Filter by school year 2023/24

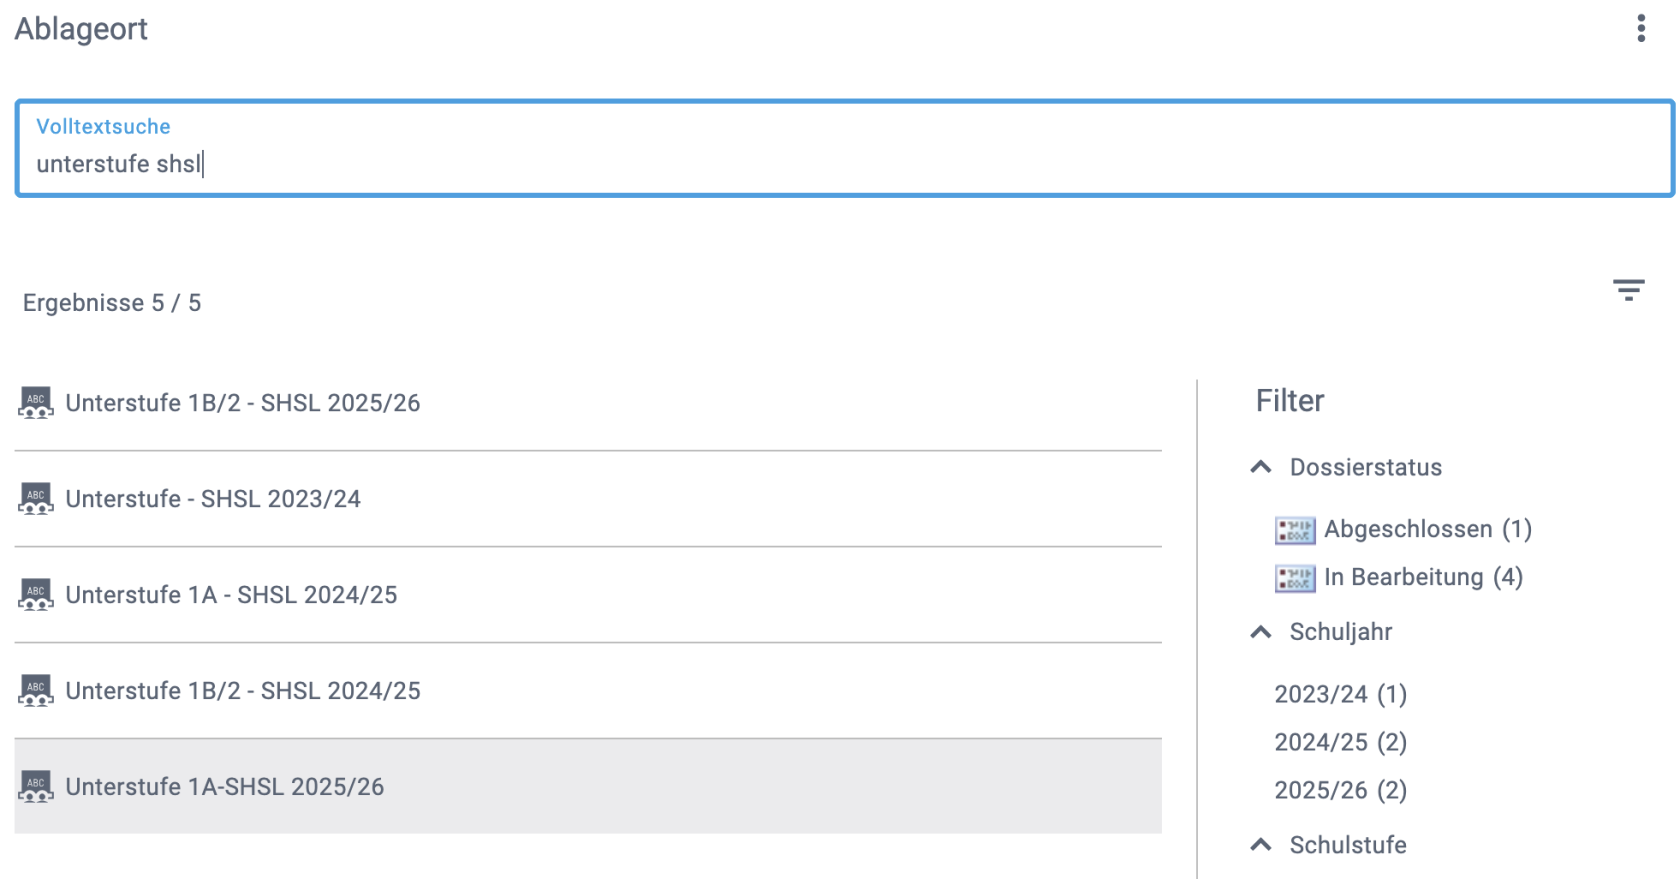[x=1340, y=694]
